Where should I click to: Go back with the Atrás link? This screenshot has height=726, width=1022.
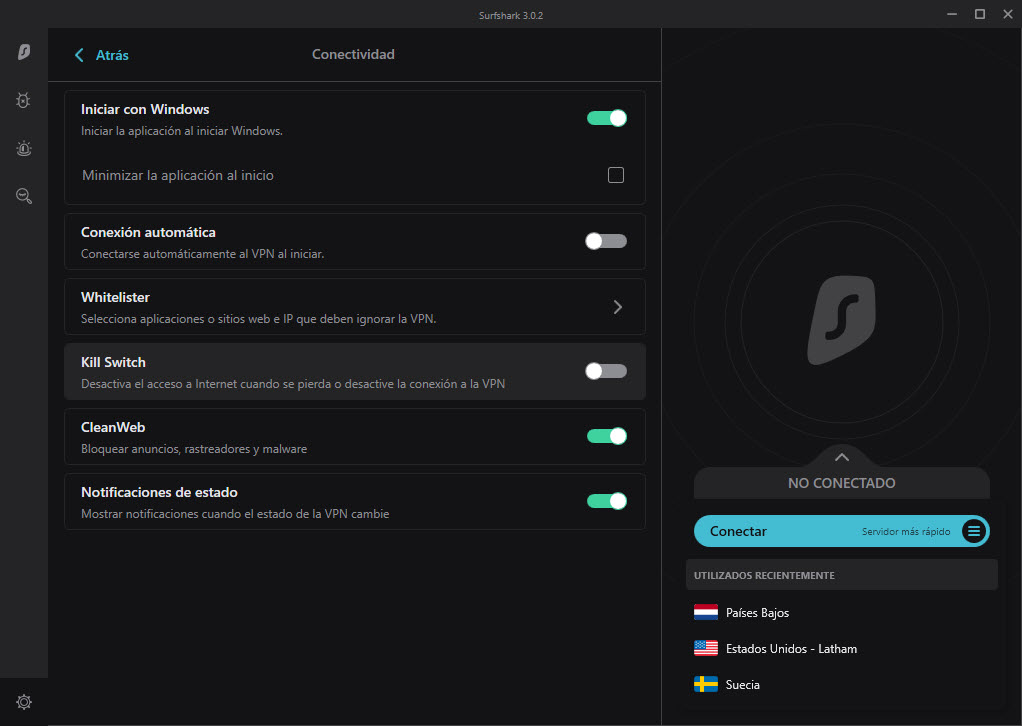click(x=112, y=55)
